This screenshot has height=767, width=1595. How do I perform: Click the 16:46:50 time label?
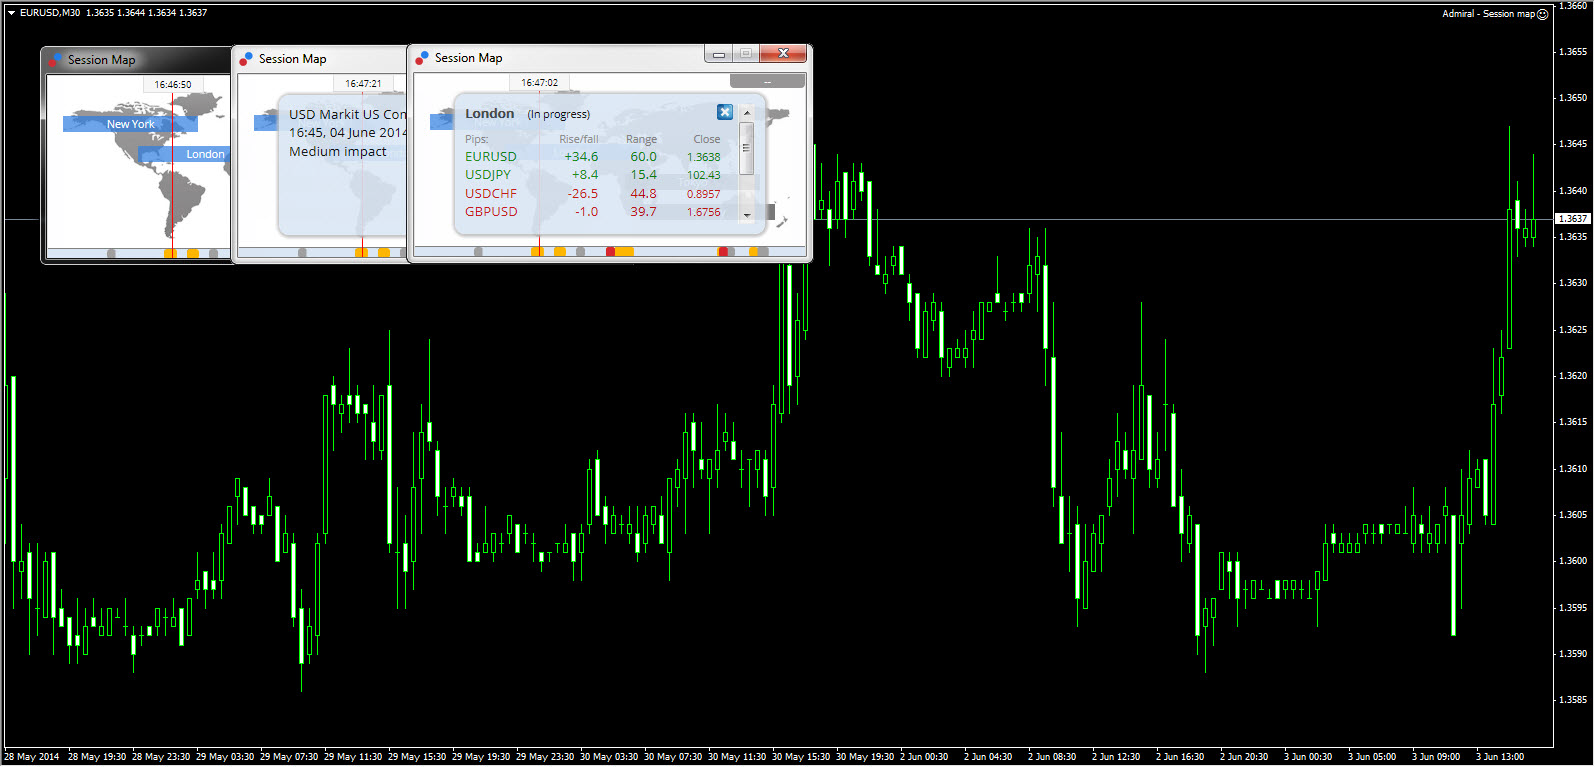pos(173,85)
